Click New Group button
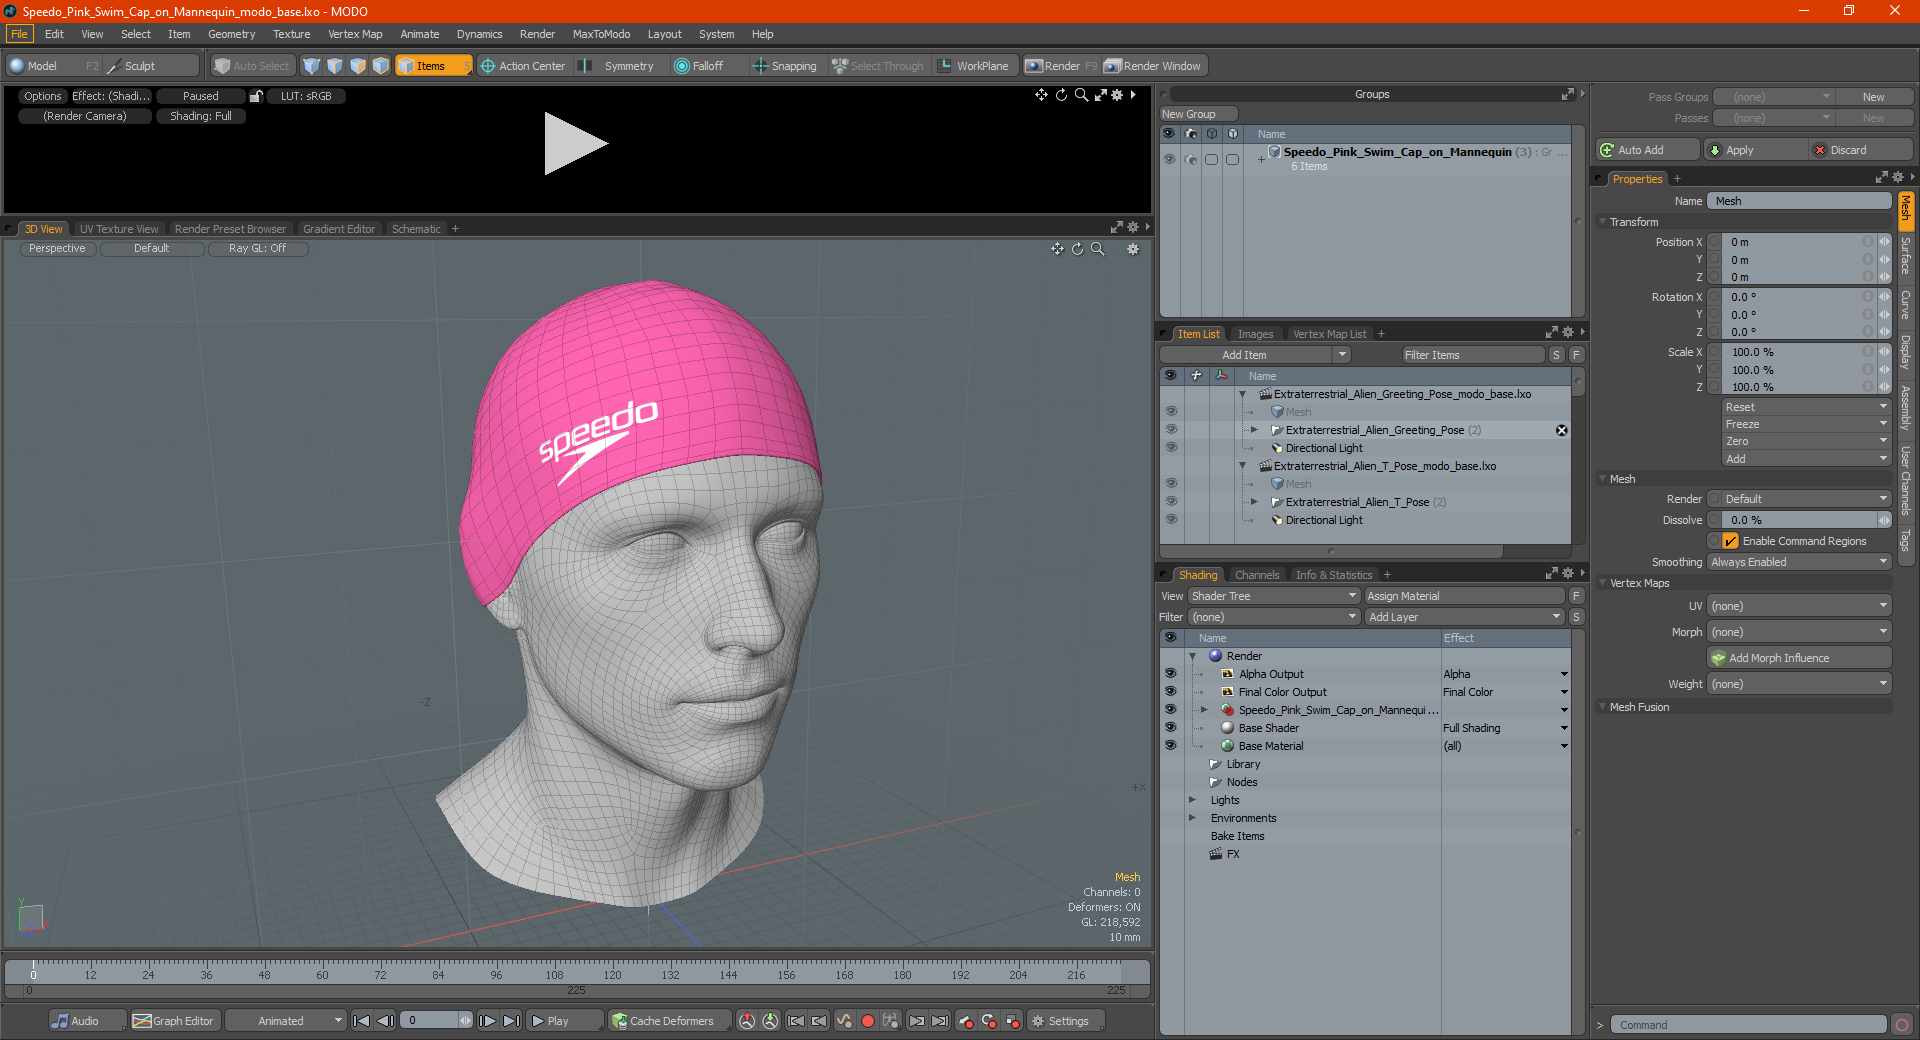1920x1040 pixels. coord(1198,114)
